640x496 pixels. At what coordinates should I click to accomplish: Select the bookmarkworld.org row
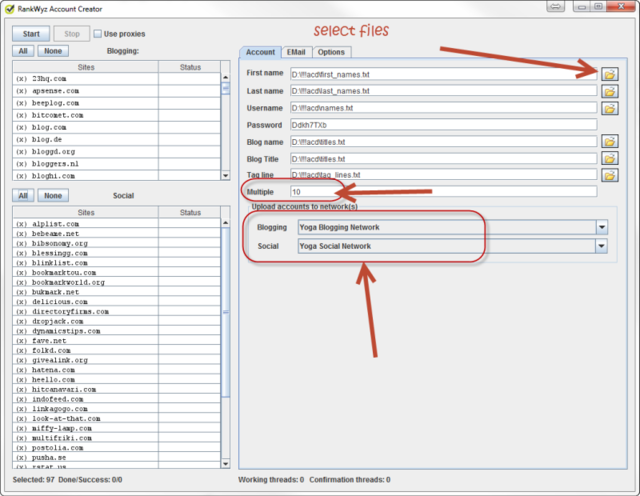click(116, 282)
